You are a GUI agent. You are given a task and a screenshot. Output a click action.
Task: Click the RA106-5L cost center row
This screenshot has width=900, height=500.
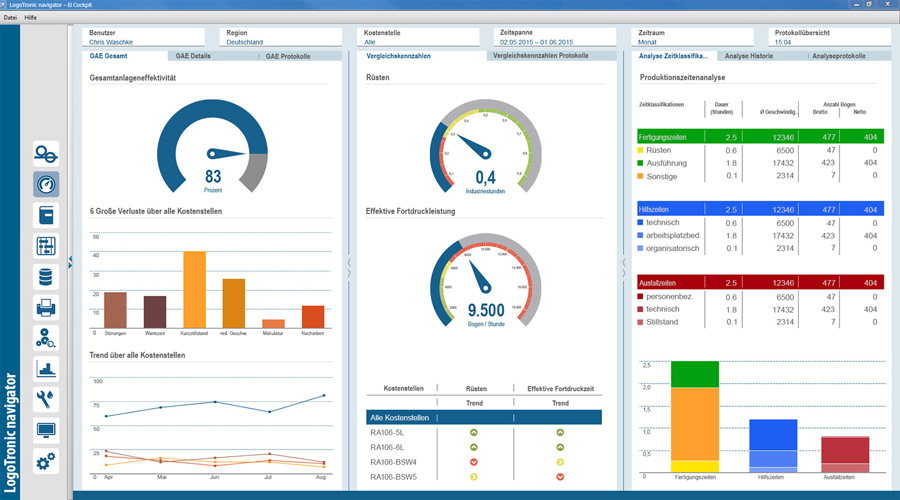pos(484,432)
